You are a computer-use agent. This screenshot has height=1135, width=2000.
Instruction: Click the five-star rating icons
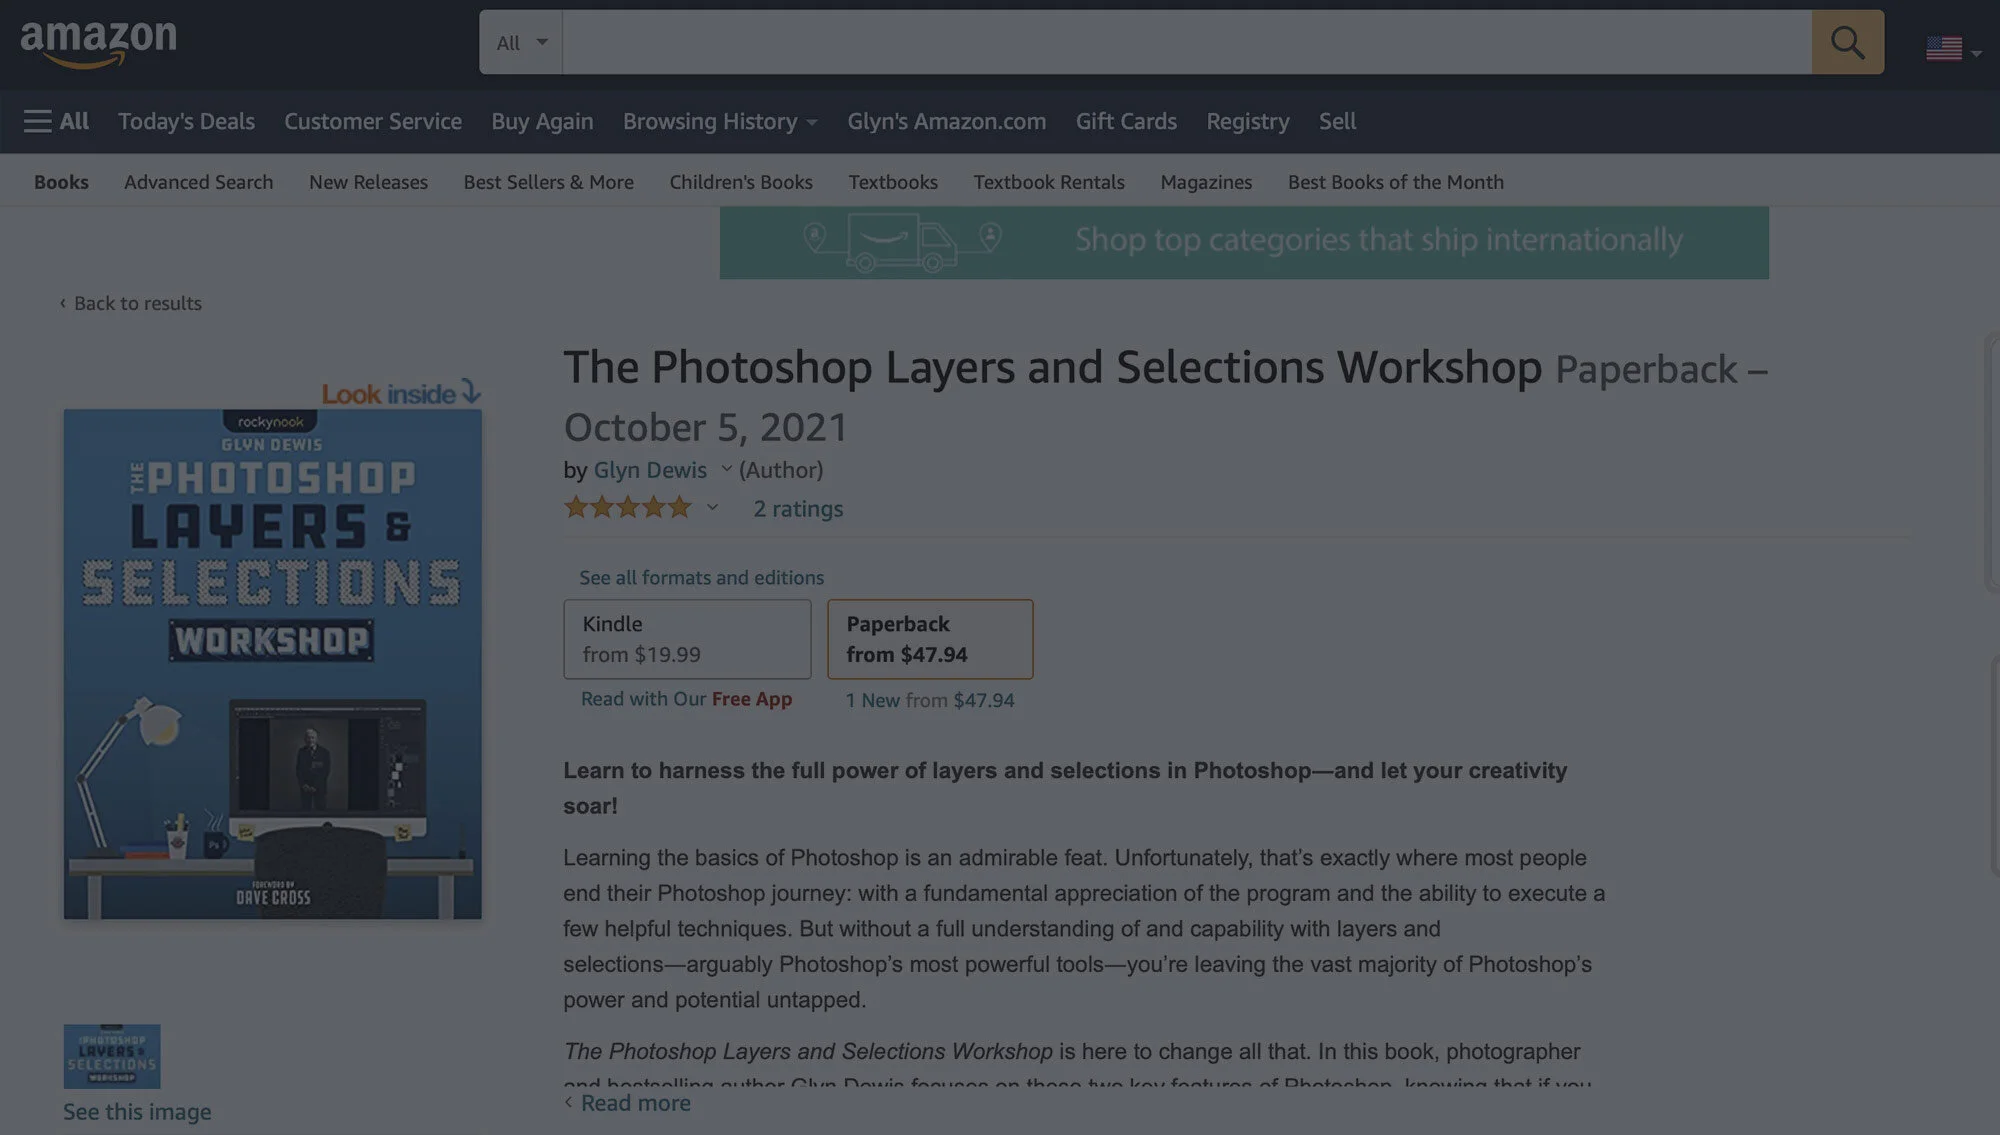[x=627, y=508]
